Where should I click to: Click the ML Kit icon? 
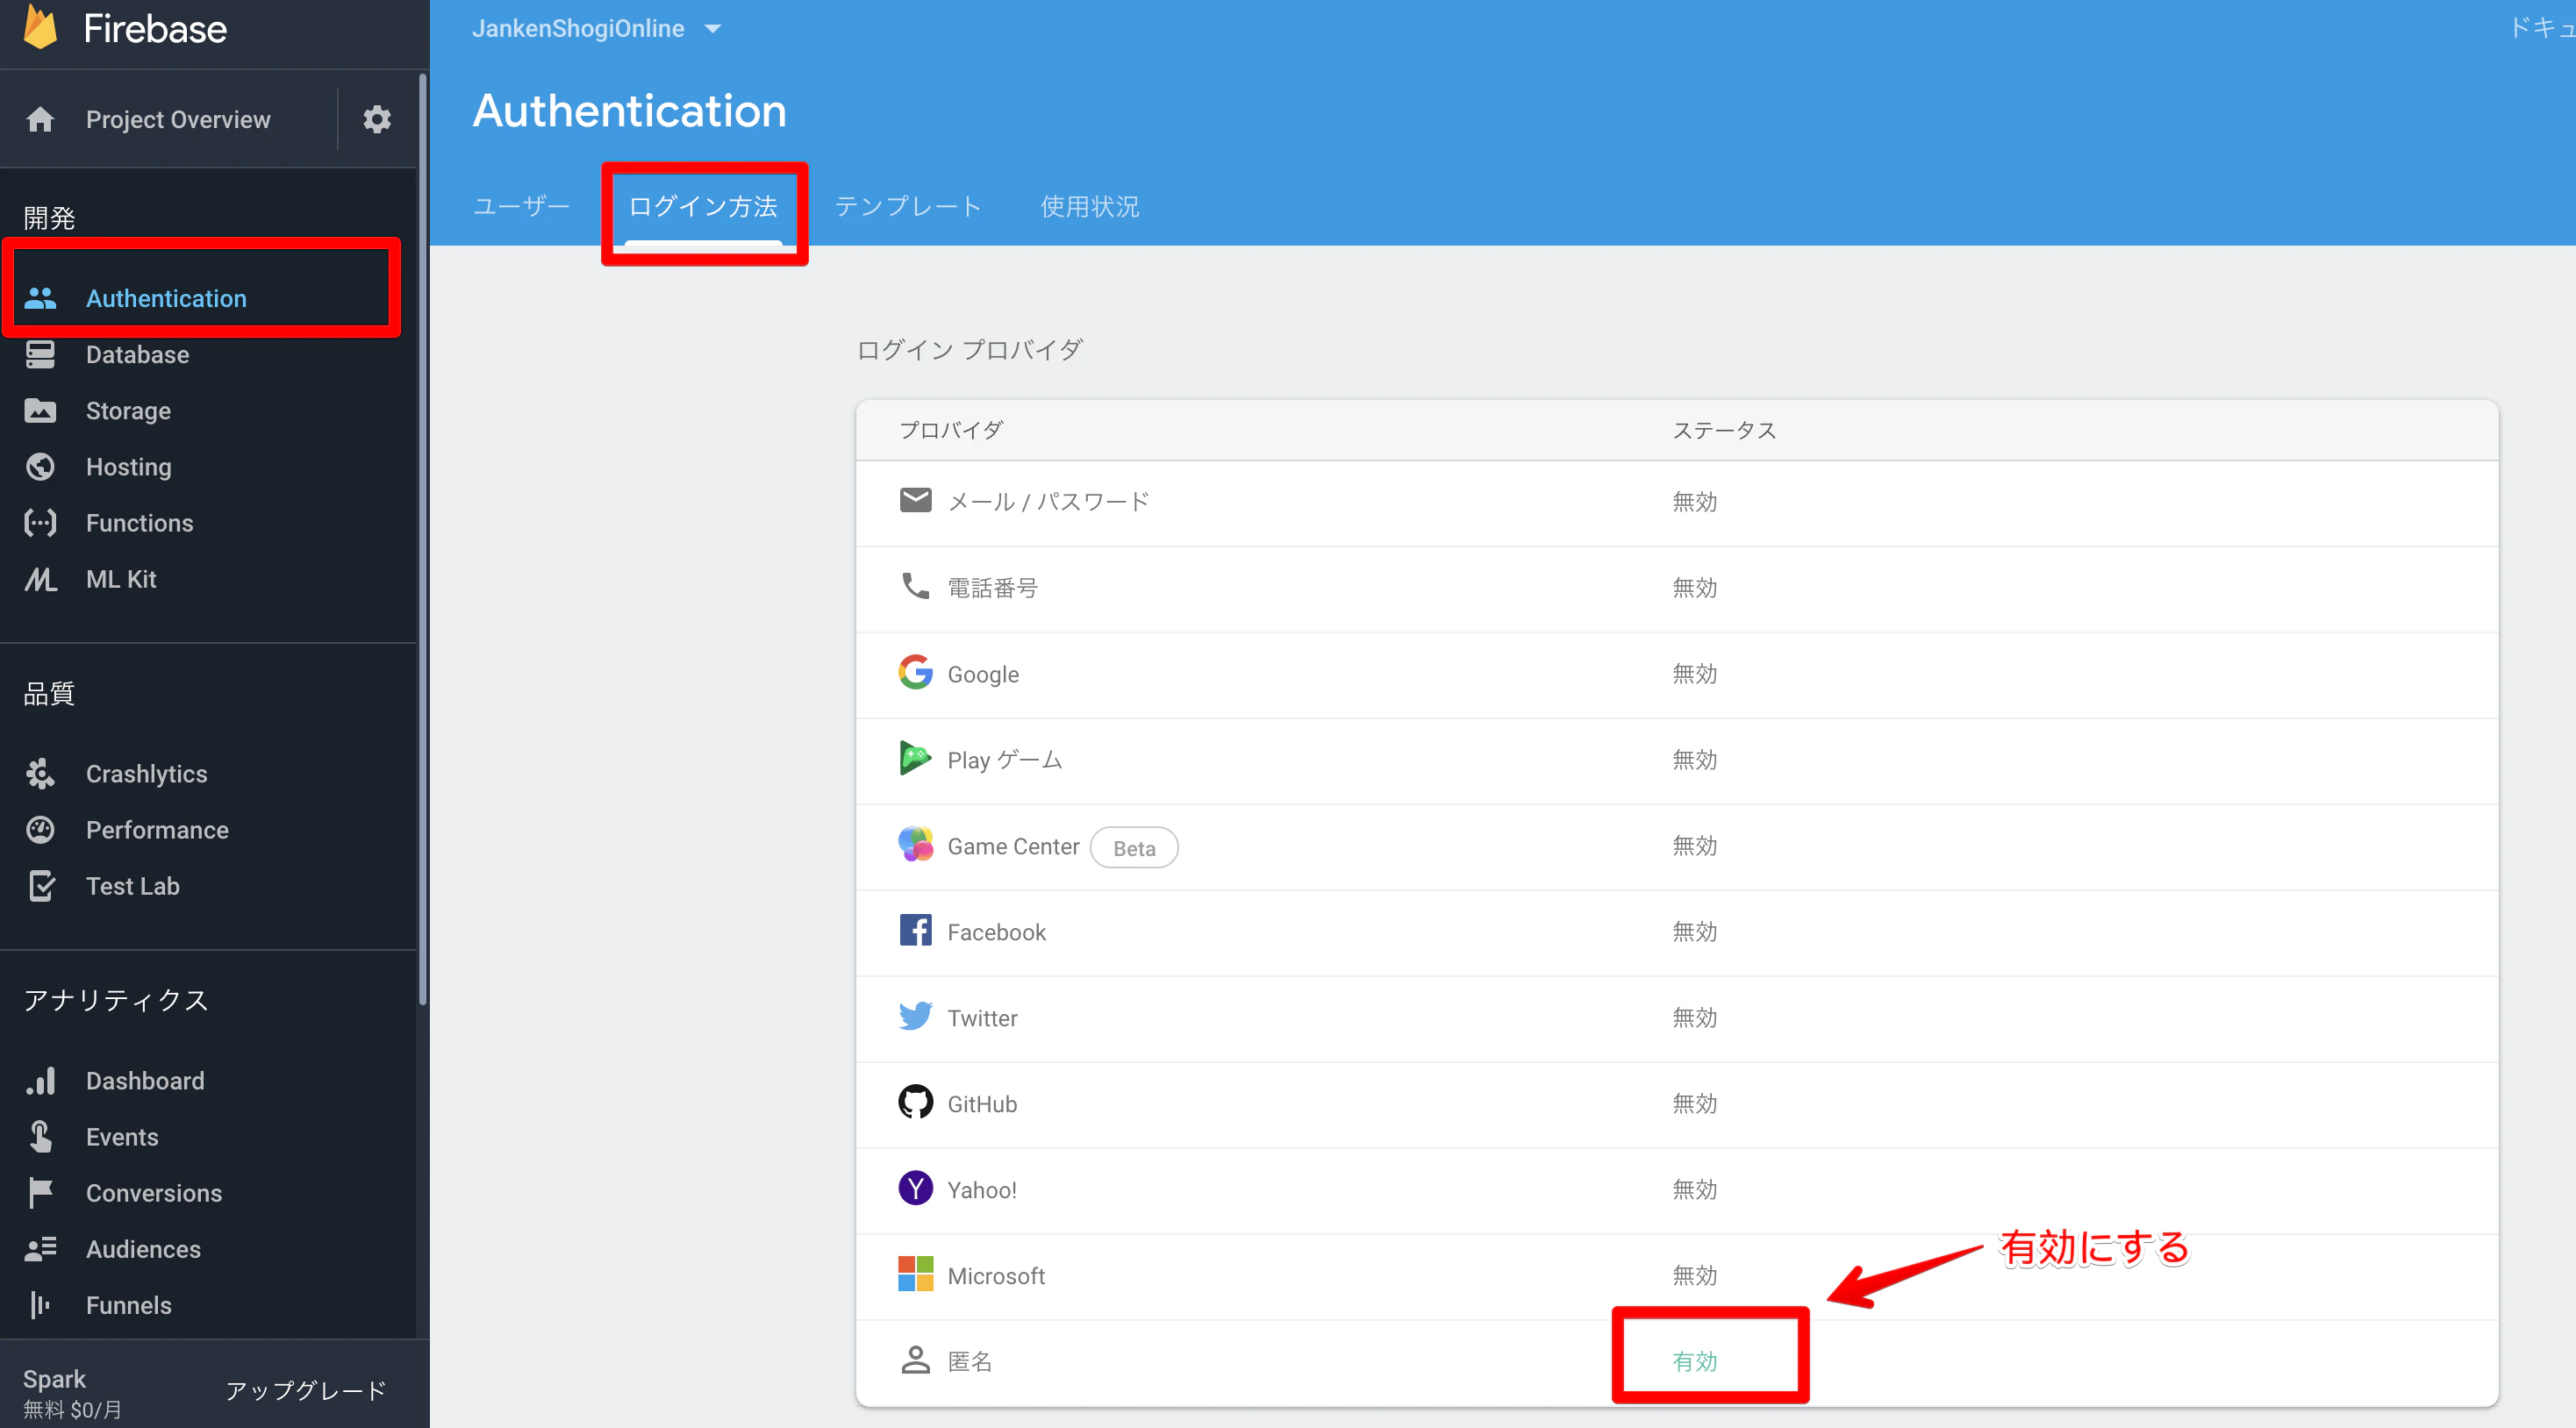(x=40, y=578)
